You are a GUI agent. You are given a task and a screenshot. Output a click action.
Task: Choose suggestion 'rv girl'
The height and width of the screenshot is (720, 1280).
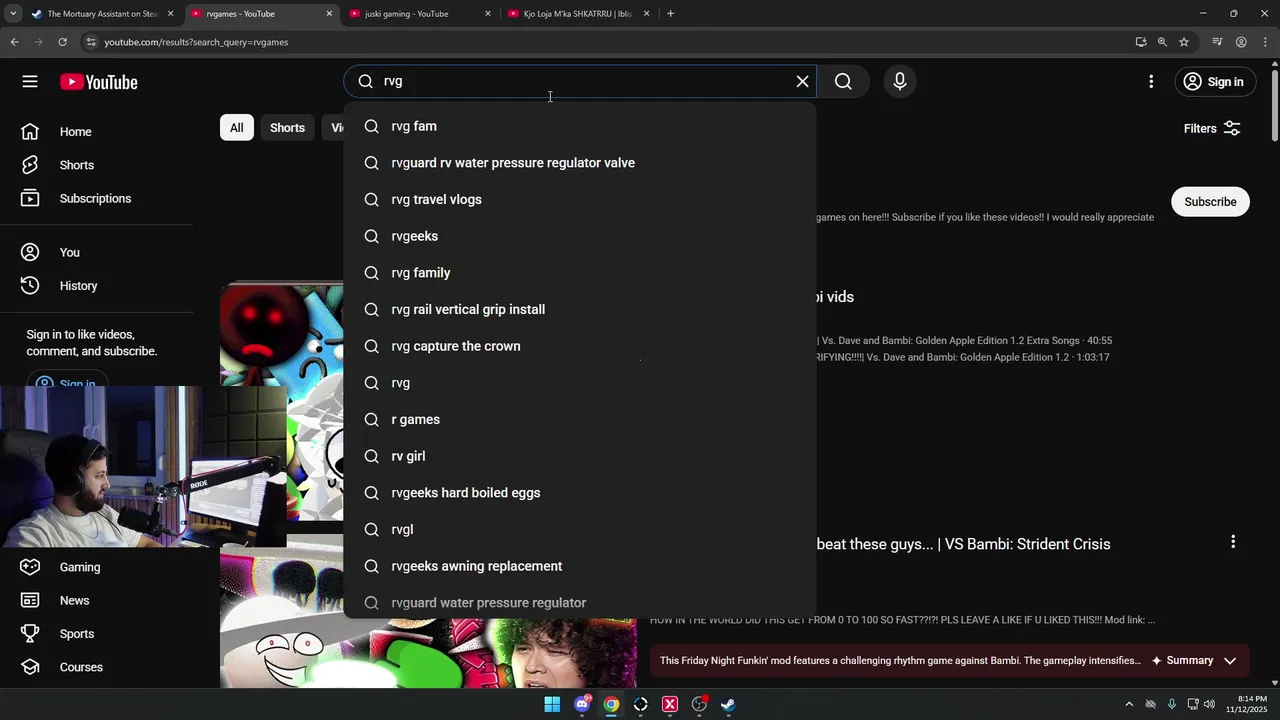[580, 456]
